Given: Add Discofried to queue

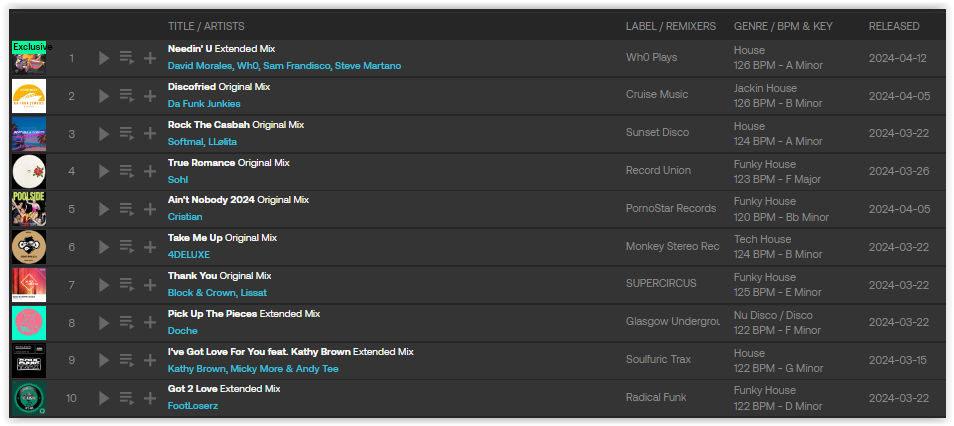Looking at the screenshot, I should tap(127, 96).
